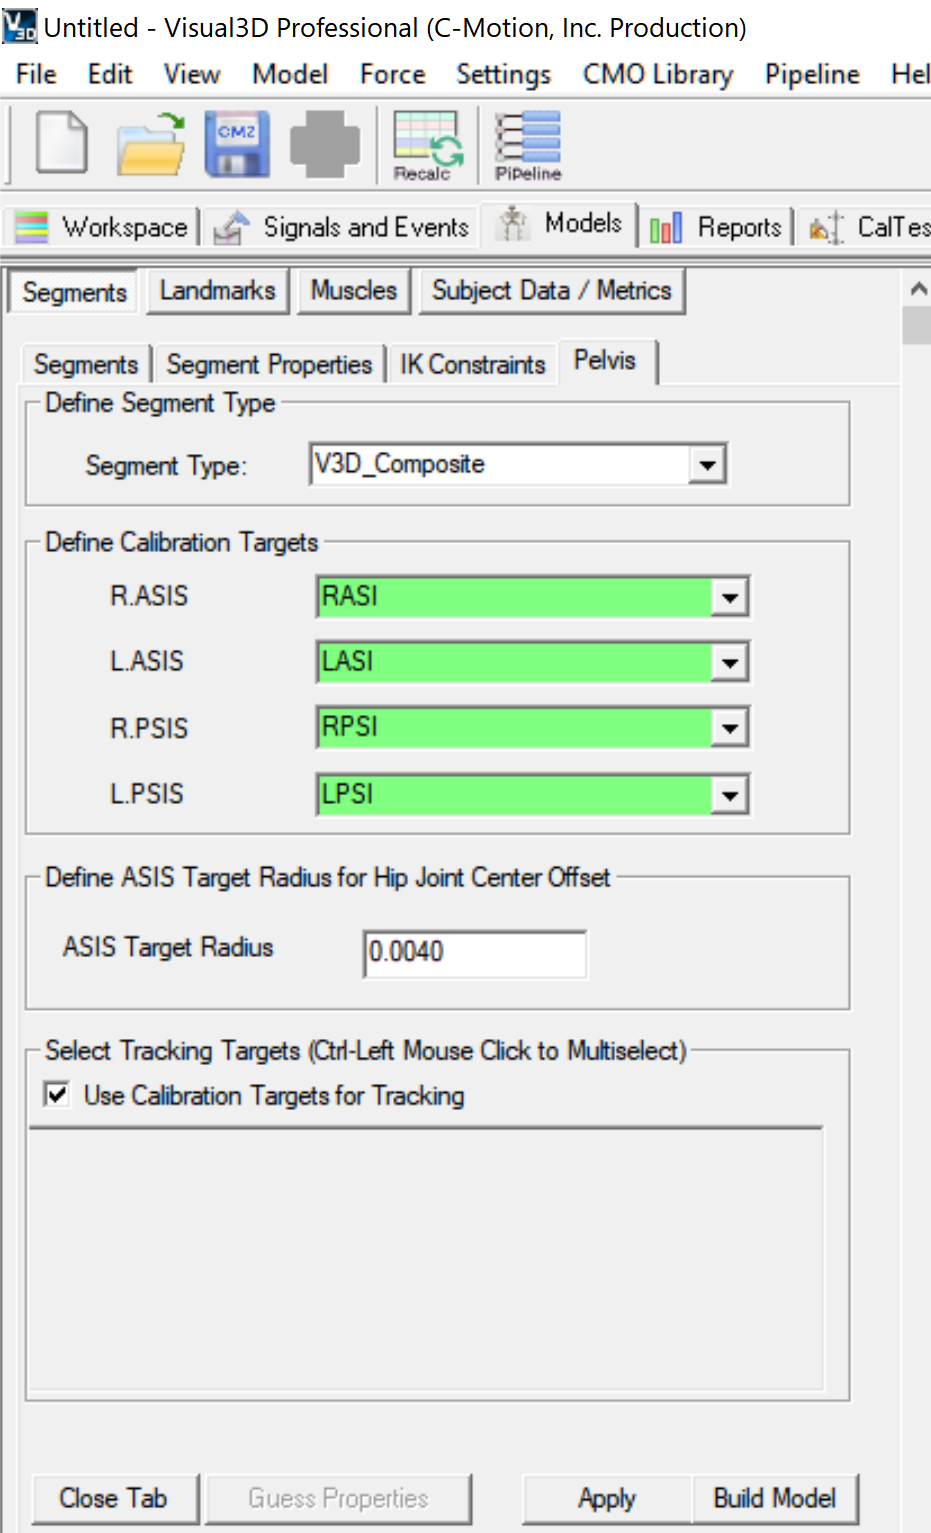The width and height of the screenshot is (931, 1533).
Task: Click the Apply button
Action: [x=607, y=1498]
